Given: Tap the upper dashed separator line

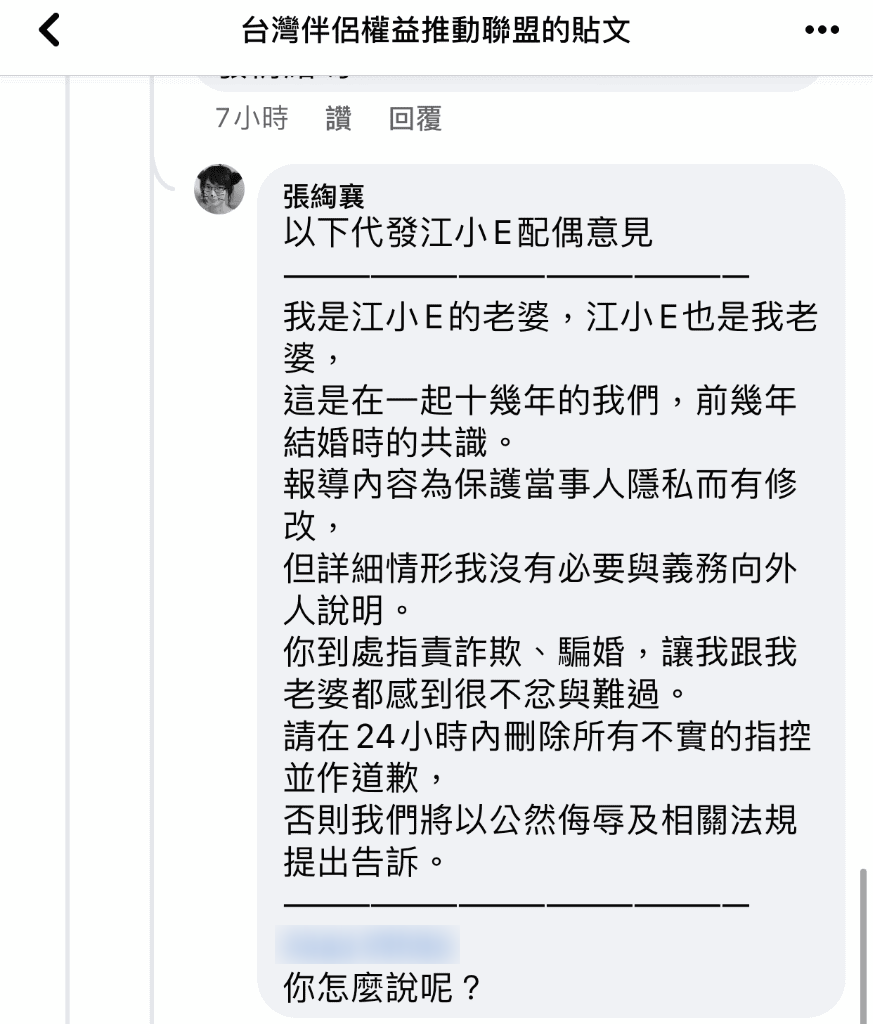Looking at the screenshot, I should point(516,275).
